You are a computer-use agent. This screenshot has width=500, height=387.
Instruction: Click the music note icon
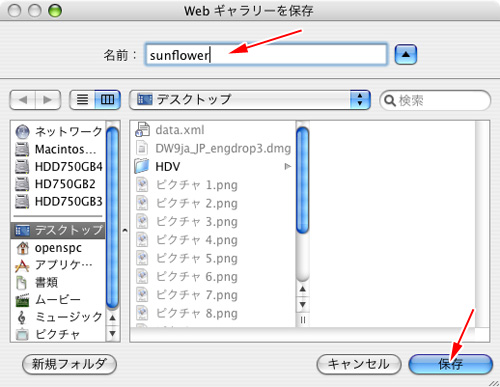click(22, 317)
